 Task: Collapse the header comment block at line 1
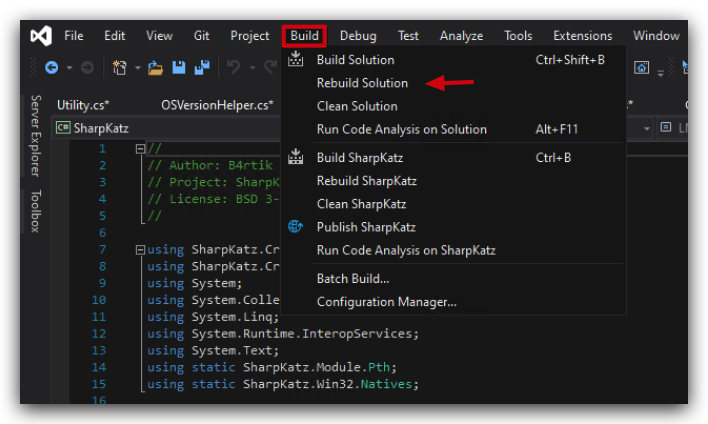click(x=140, y=149)
